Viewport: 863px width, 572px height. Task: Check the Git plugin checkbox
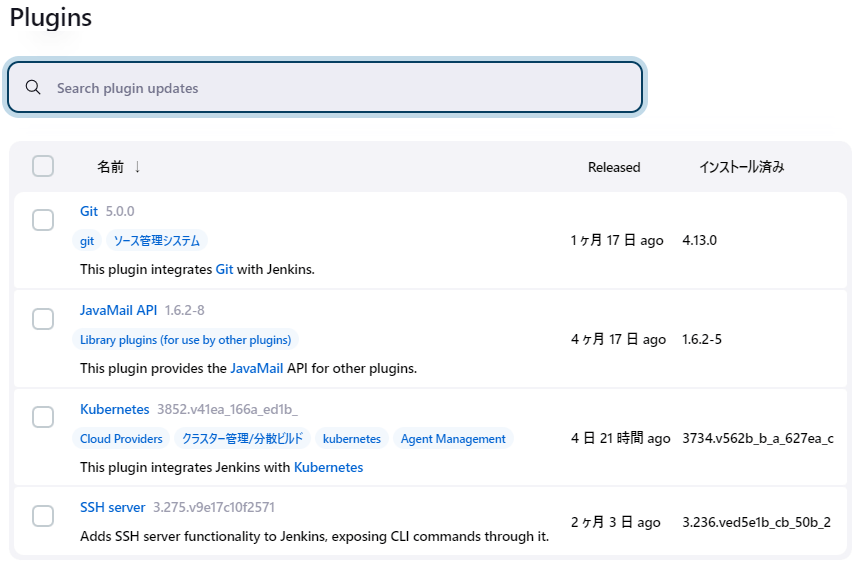43,220
